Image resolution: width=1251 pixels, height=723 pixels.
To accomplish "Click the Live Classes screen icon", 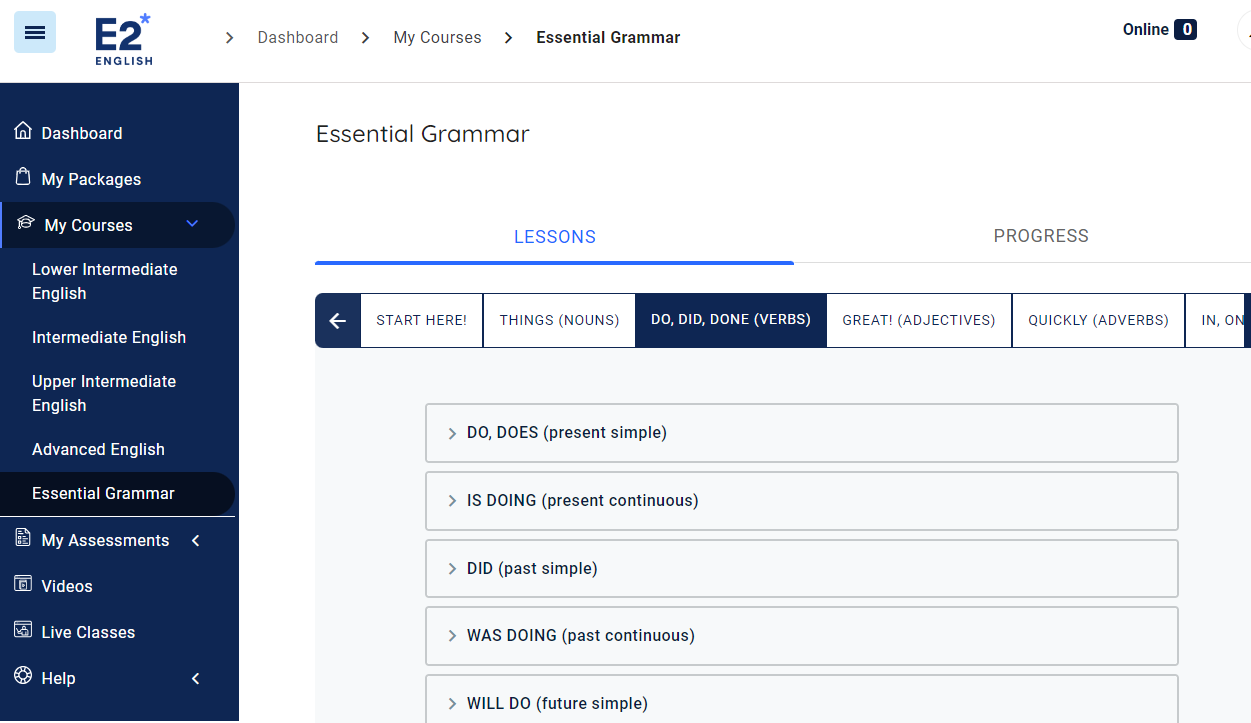I will pos(21,631).
